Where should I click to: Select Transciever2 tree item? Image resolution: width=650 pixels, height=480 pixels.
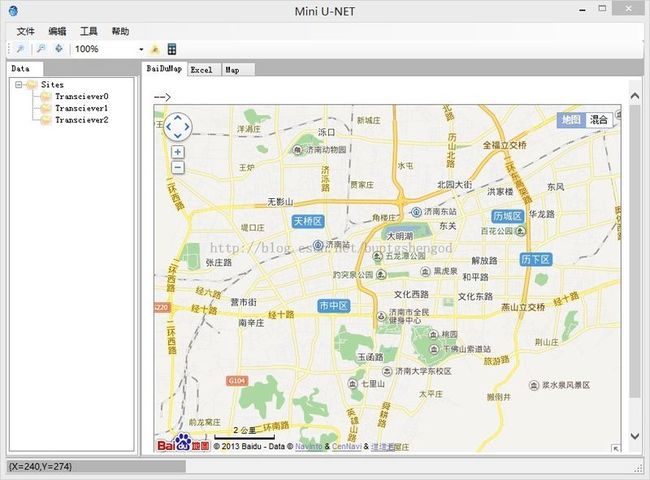coord(82,120)
